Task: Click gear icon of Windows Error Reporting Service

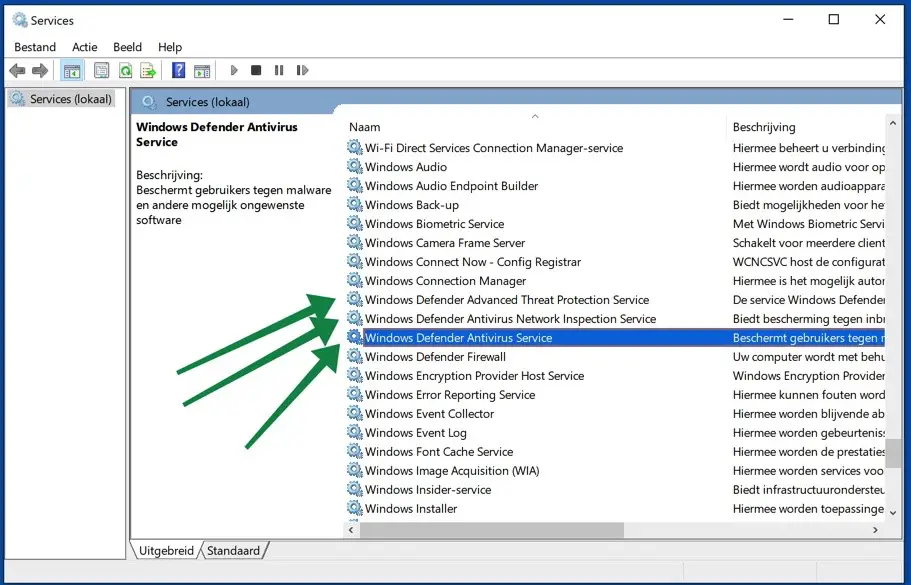Action: (x=354, y=394)
